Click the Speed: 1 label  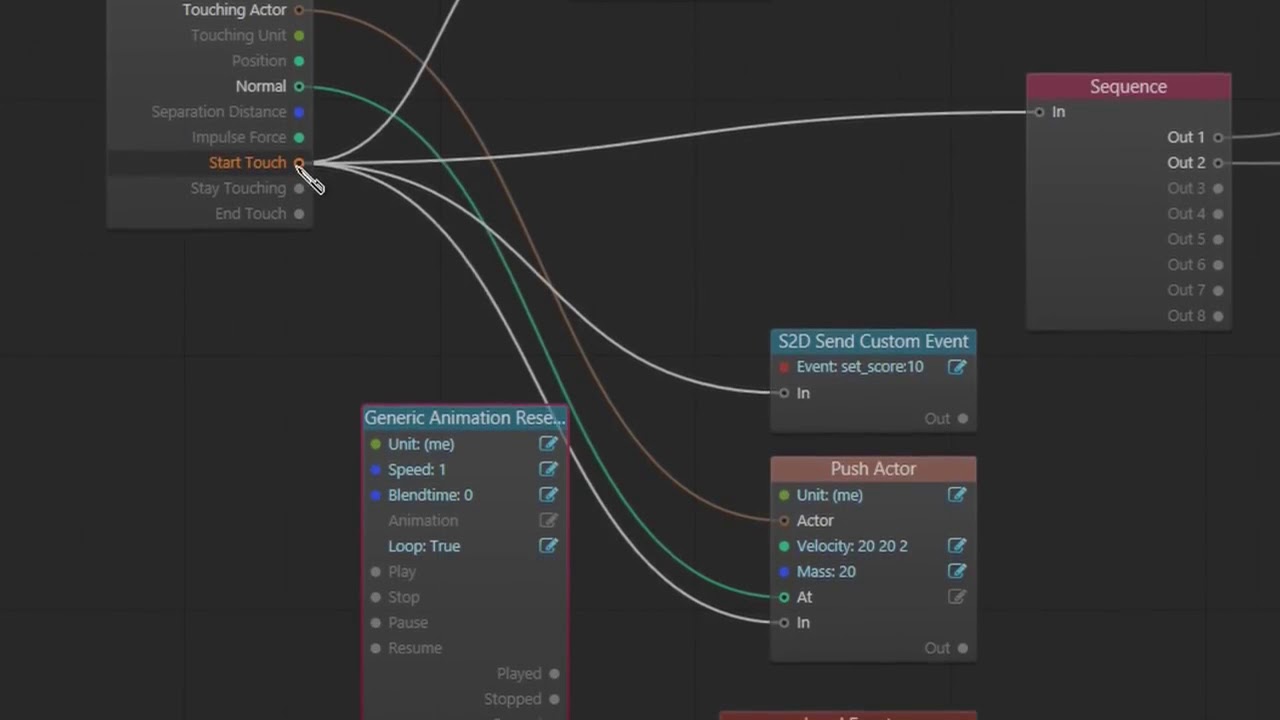(417, 469)
